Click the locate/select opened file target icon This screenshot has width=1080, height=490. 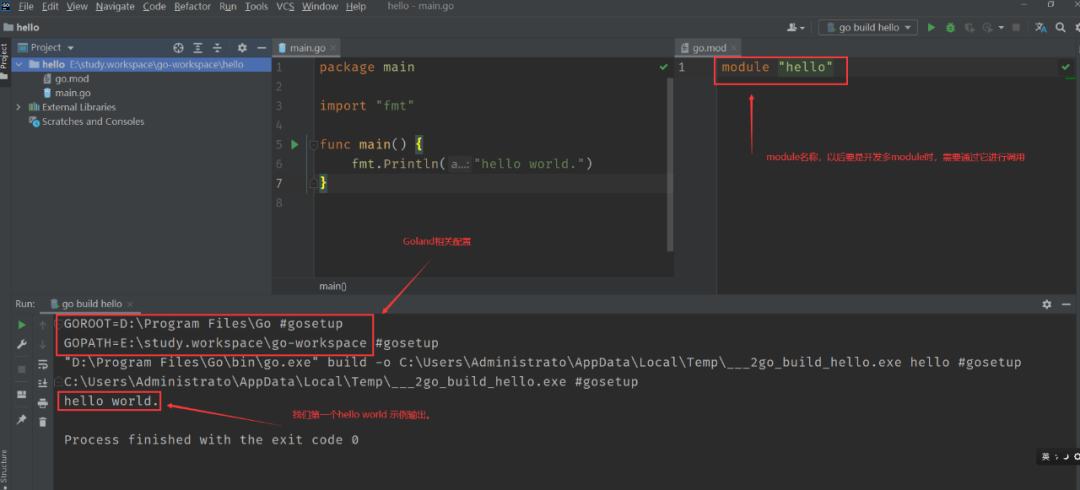178,47
